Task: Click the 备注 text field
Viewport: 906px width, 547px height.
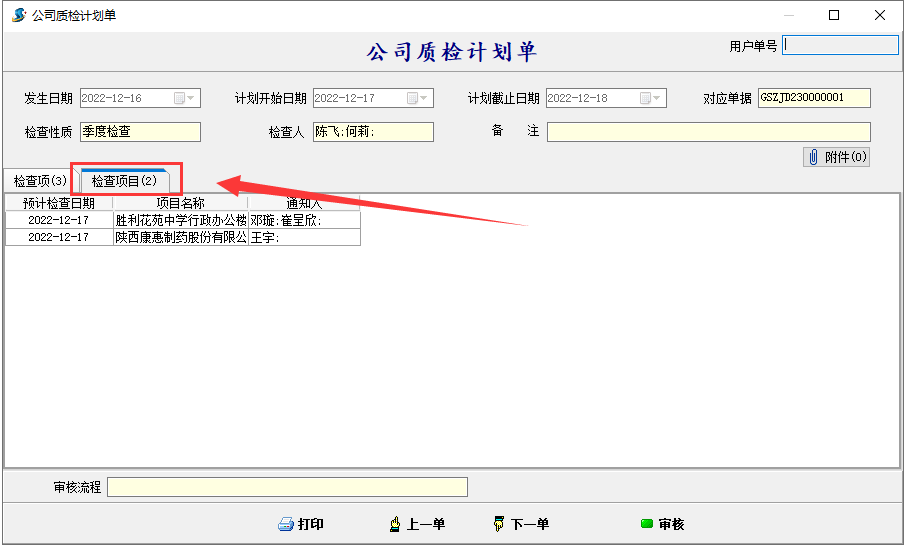Action: tap(708, 132)
